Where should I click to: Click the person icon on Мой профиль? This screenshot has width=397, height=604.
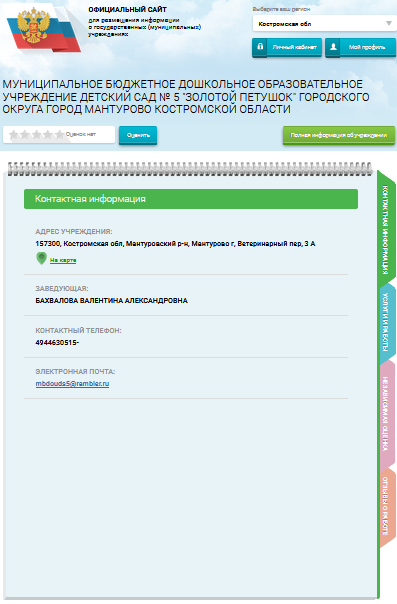coord(333,47)
